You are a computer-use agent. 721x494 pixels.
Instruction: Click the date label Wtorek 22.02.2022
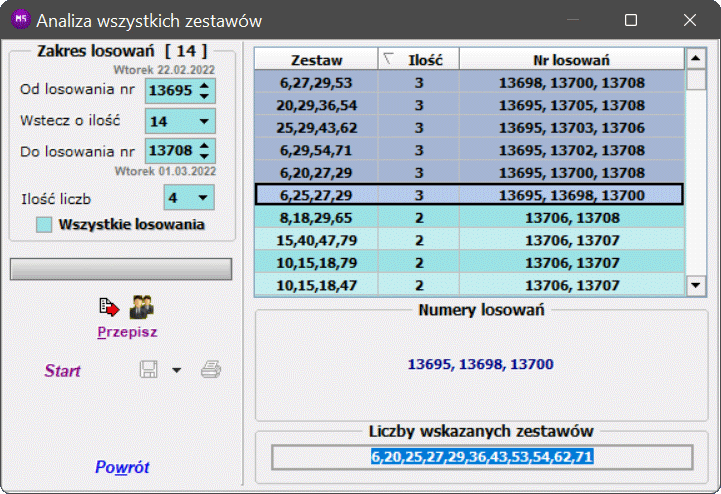pos(164,70)
